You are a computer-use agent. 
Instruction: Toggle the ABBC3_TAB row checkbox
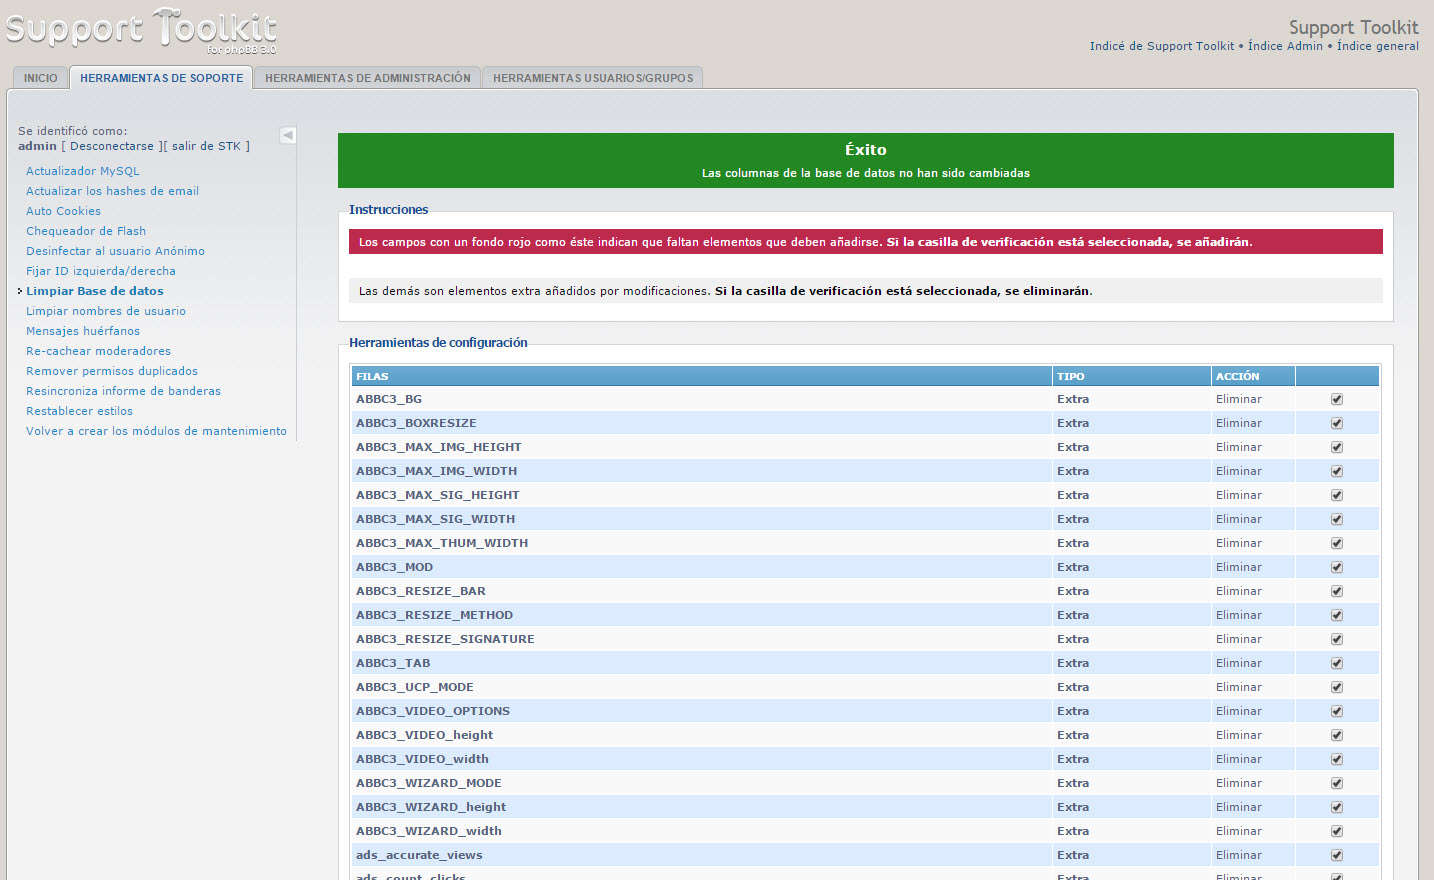tap(1337, 663)
